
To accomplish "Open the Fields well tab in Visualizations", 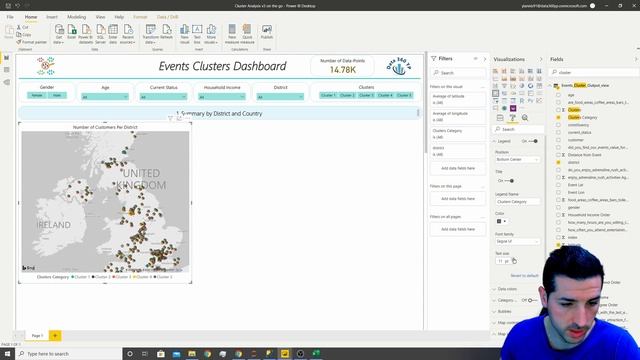I will [500, 118].
